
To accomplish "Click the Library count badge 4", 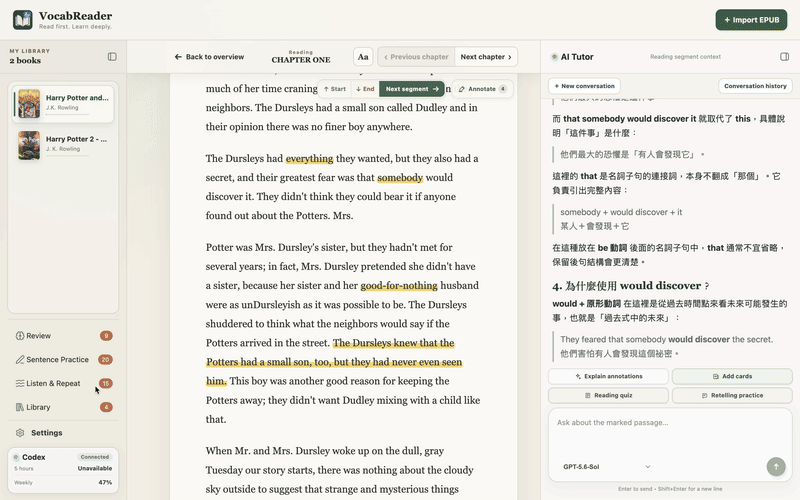I will coord(106,407).
